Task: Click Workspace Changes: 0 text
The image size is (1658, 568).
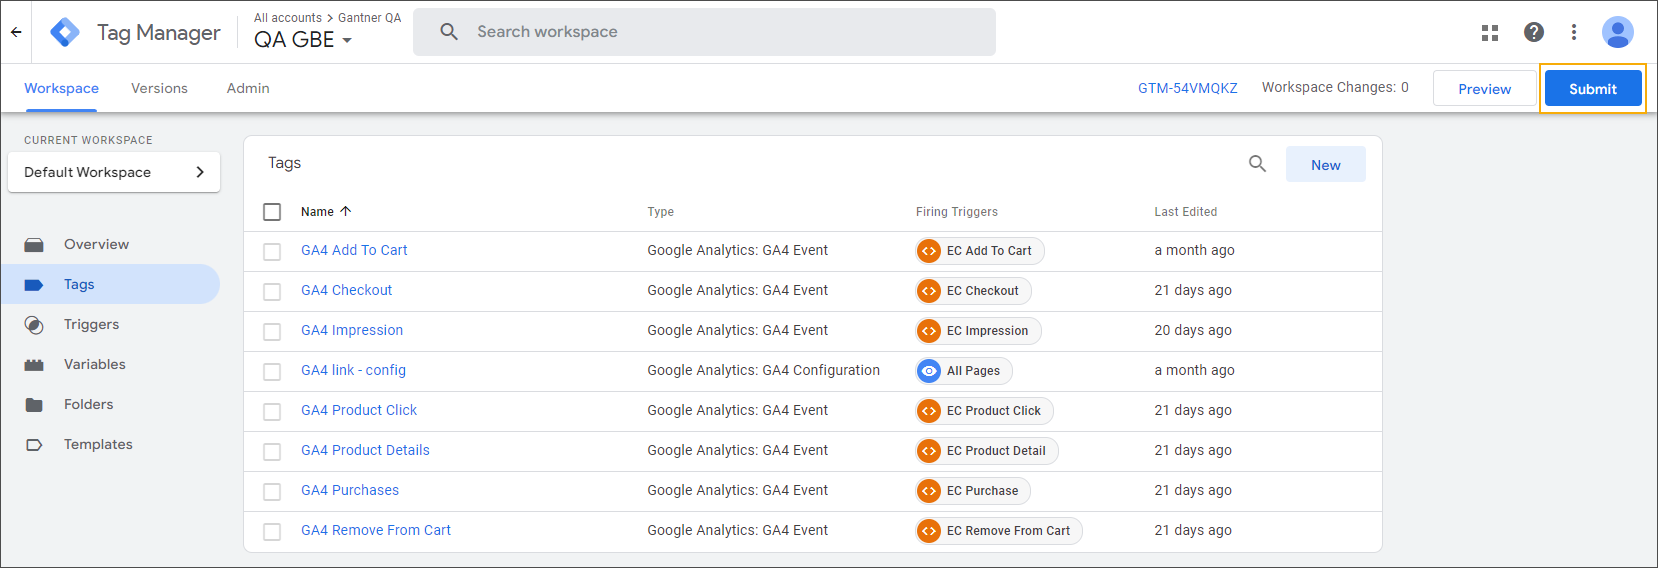Action: point(1335,88)
